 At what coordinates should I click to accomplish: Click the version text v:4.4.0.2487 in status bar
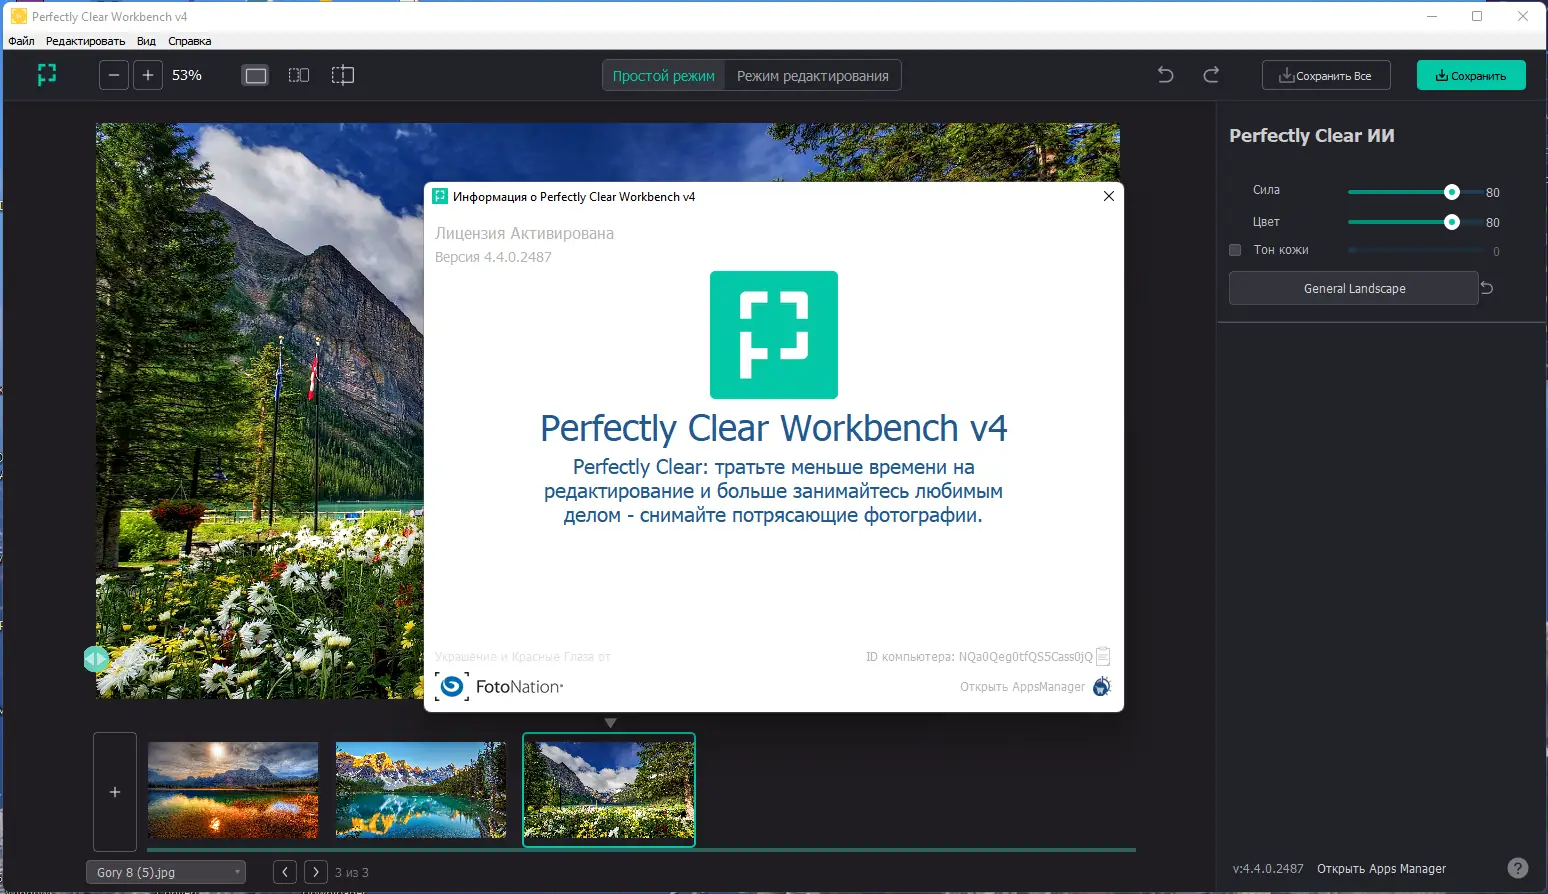[1268, 868]
